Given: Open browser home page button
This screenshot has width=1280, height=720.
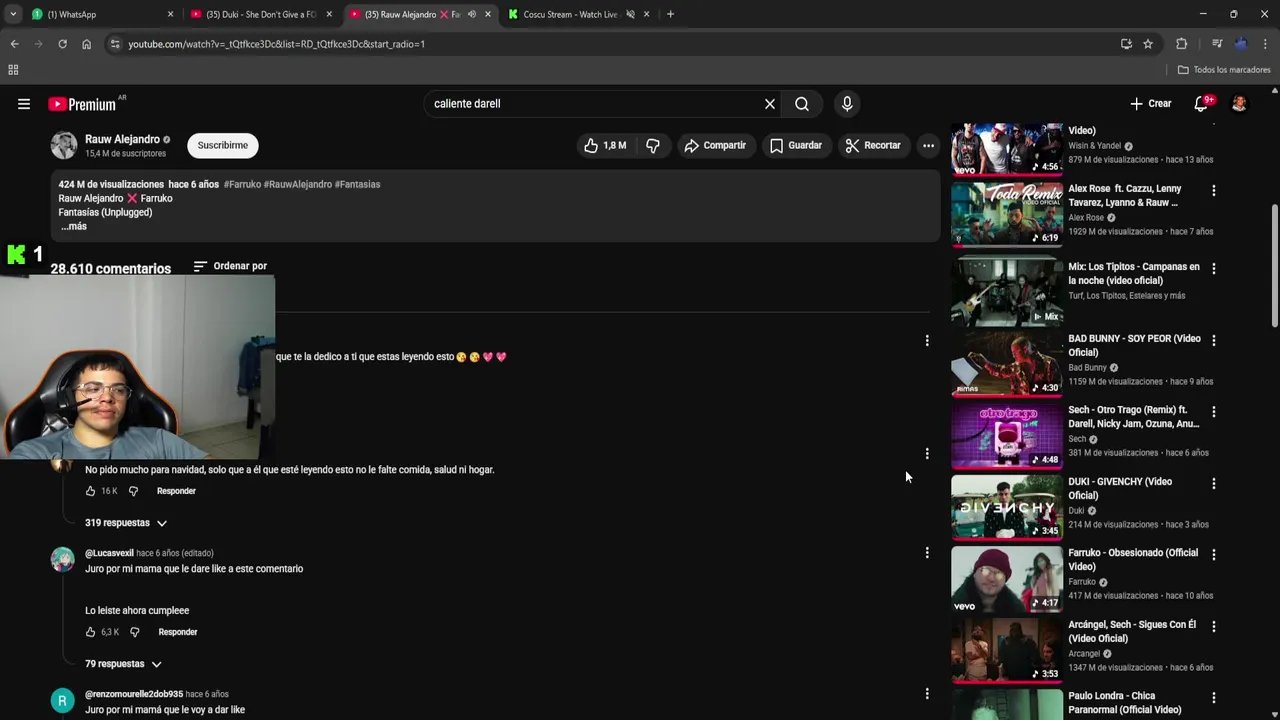Looking at the screenshot, I should (x=86, y=44).
